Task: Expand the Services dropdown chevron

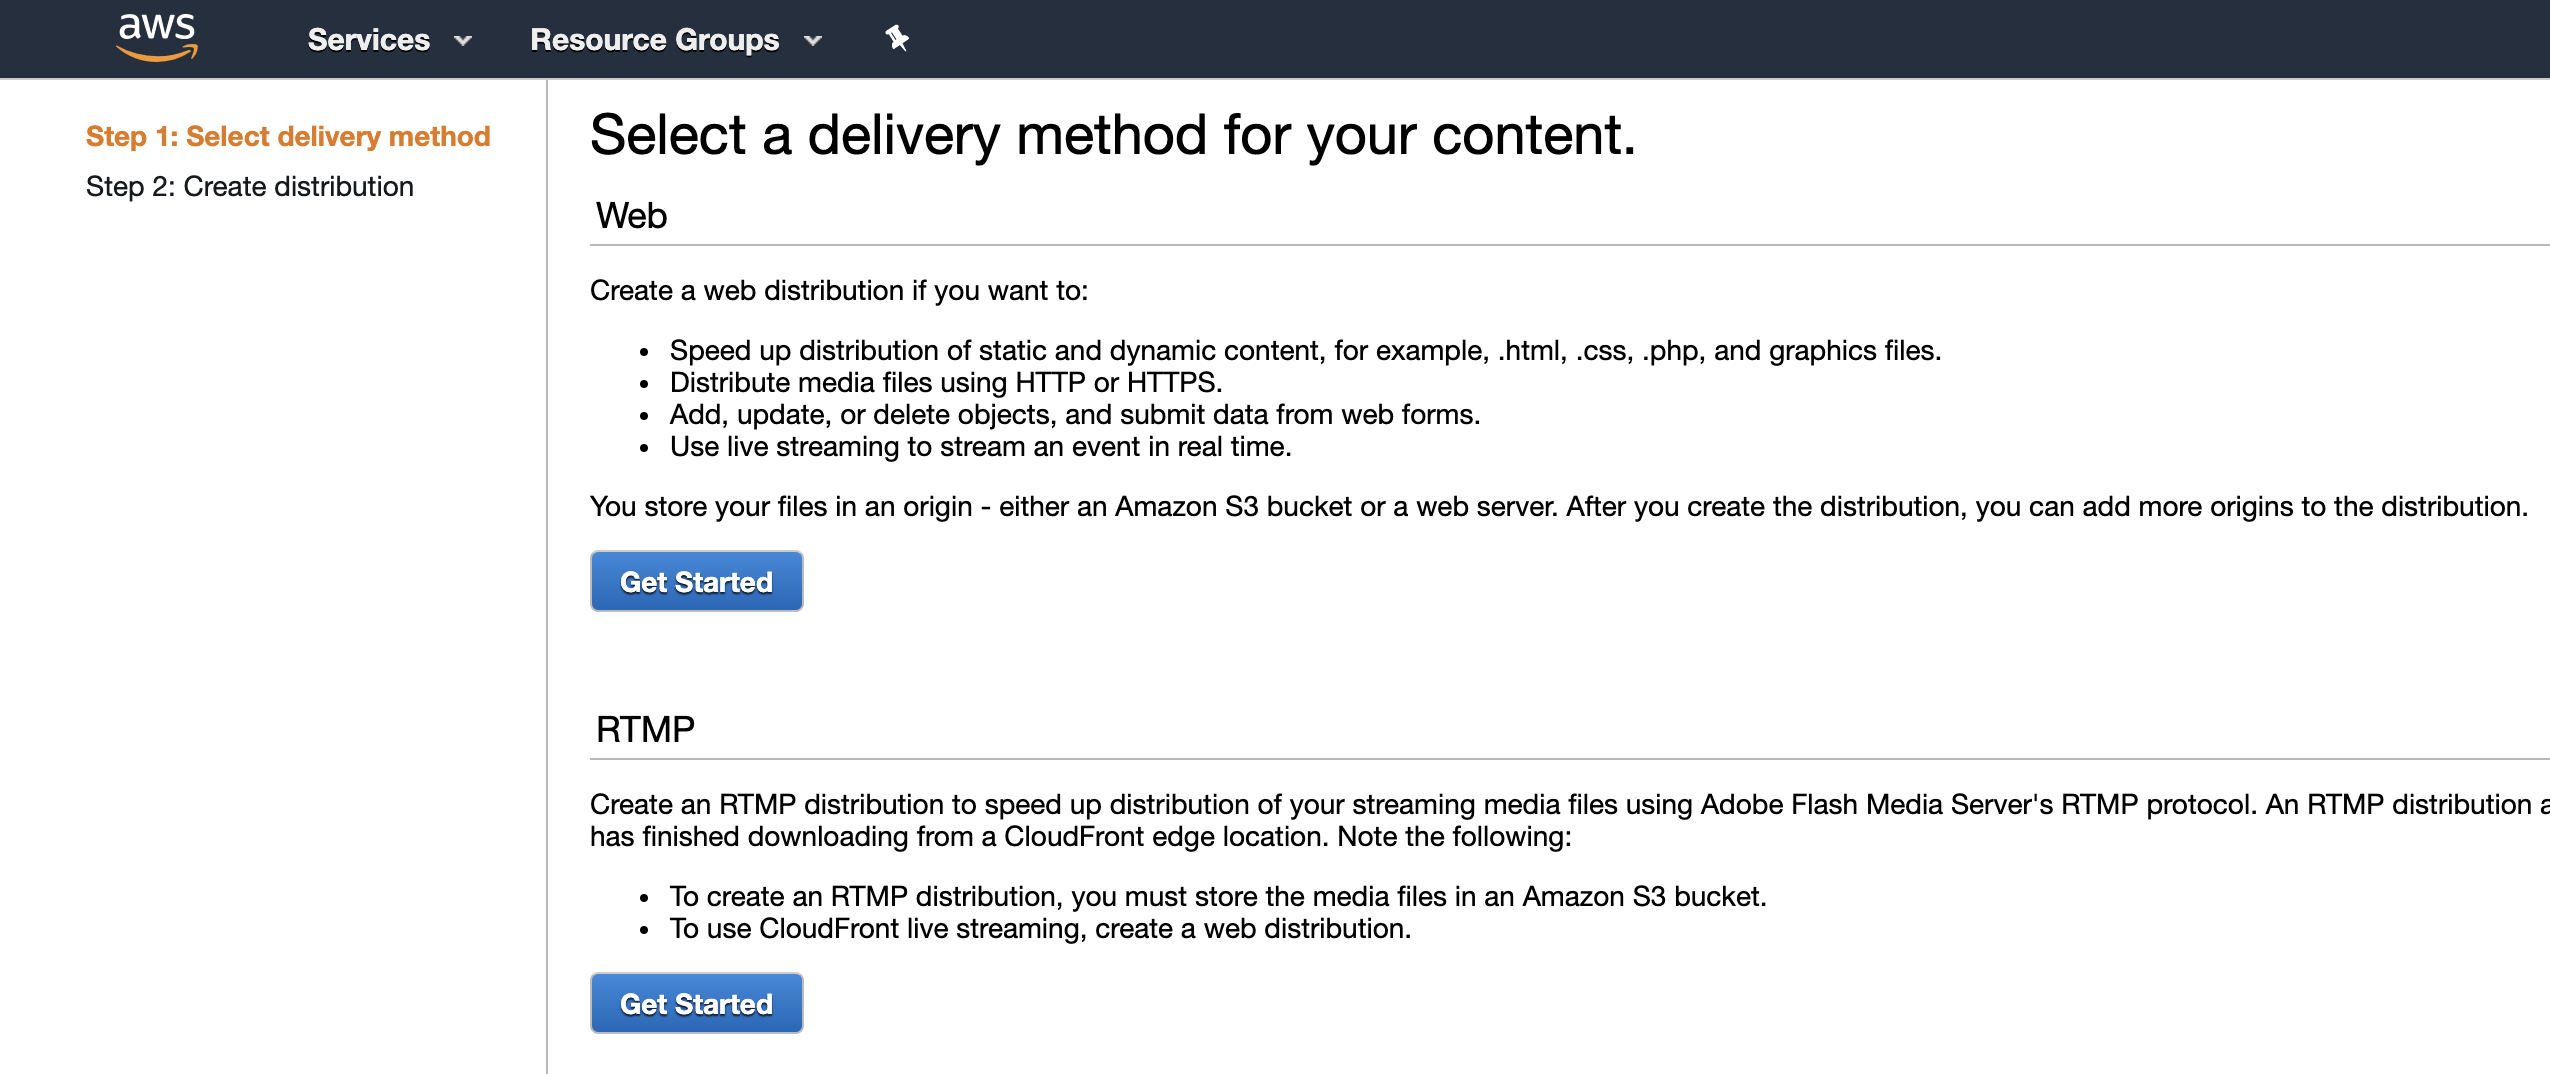Action: pos(461,41)
